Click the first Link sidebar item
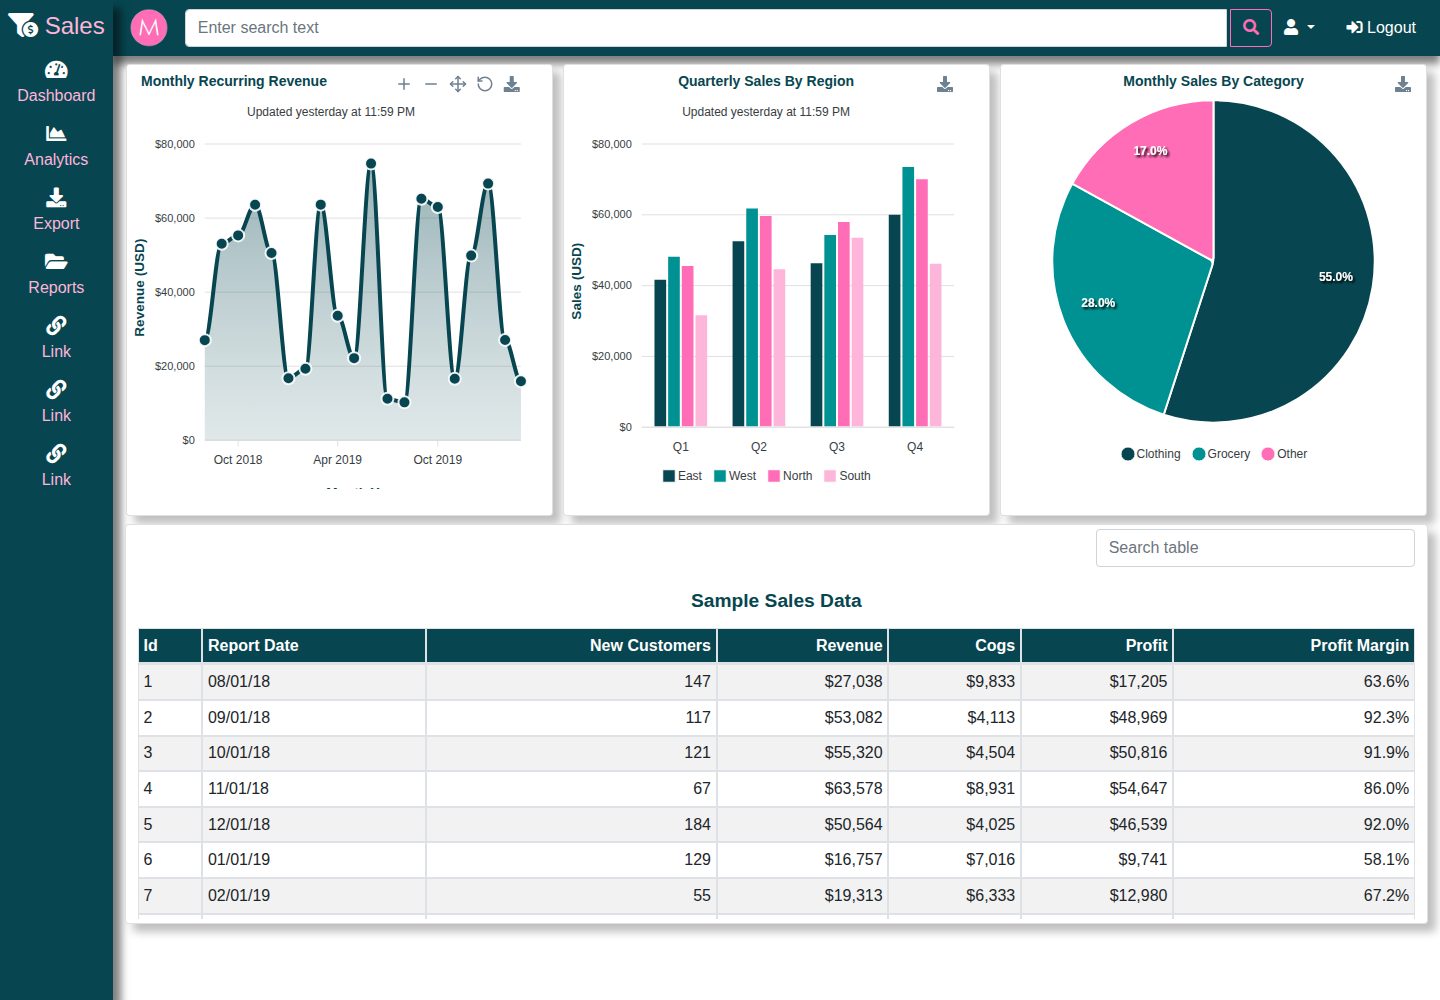This screenshot has width=1440, height=1000. [x=56, y=338]
